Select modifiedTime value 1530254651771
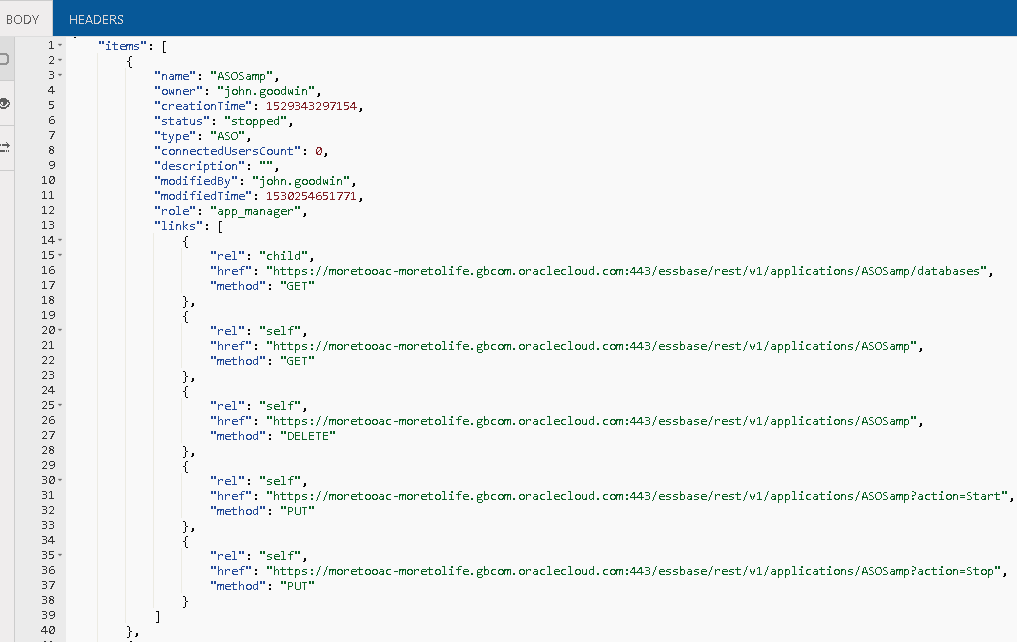 tap(311, 196)
